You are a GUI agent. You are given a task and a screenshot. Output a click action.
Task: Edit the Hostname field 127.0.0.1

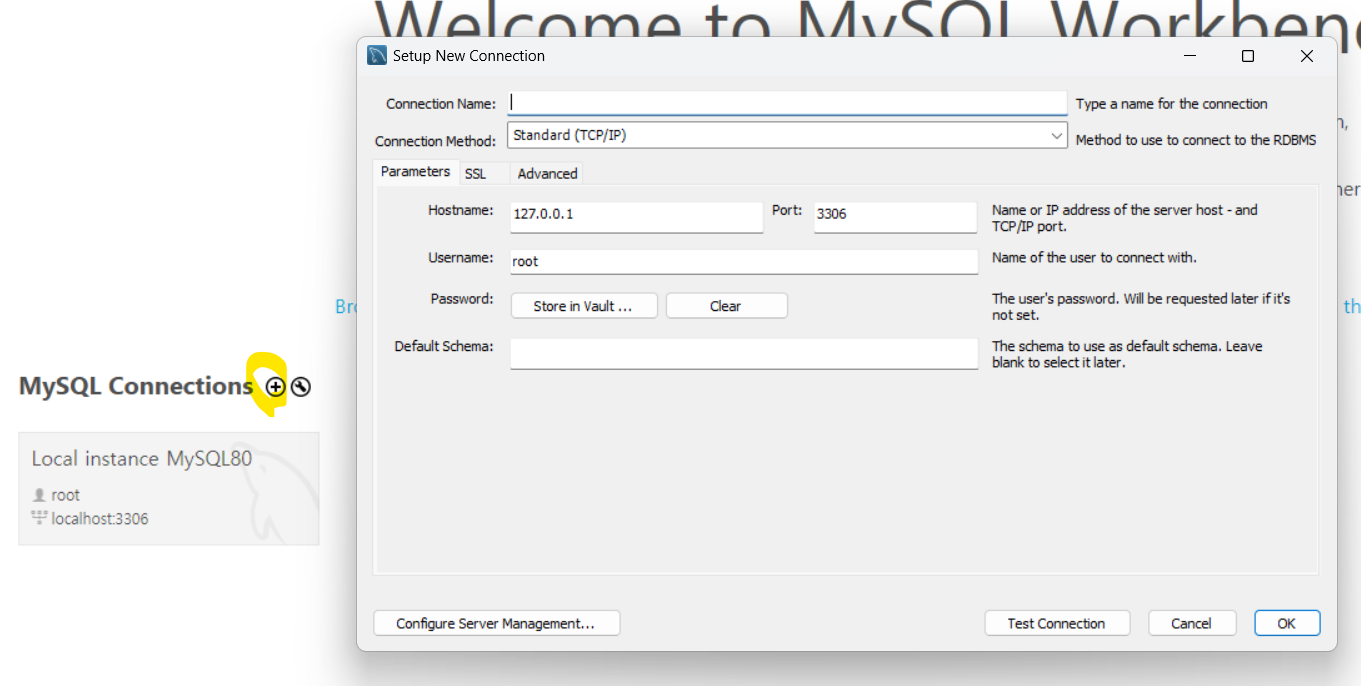[x=637, y=217]
